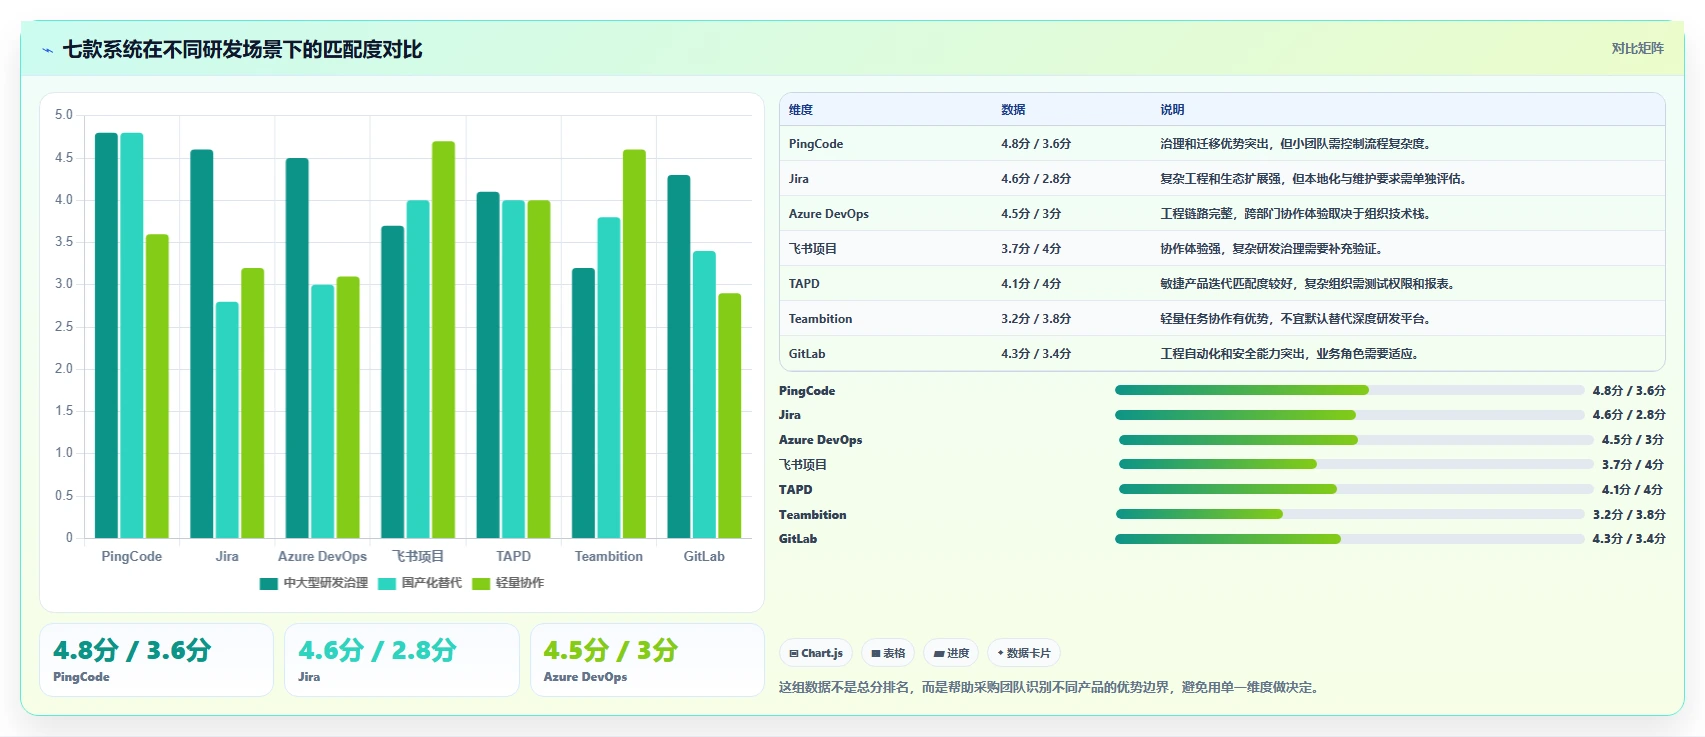Screen dimensions: 1705x737
Task: Click the description 协作体验强 in 飞书项目 row
Action: [1273, 249]
